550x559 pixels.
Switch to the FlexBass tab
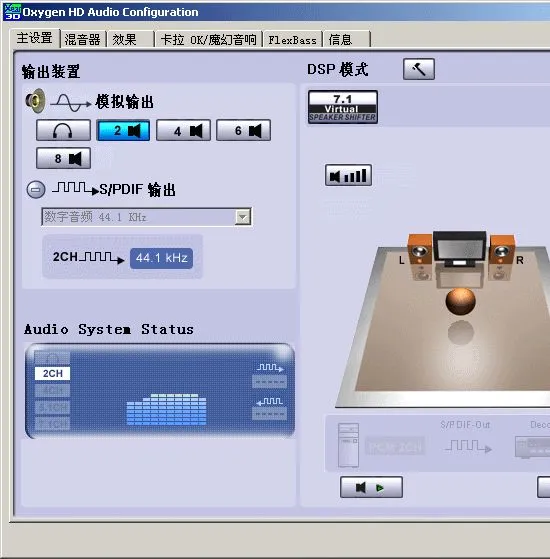[x=293, y=40]
